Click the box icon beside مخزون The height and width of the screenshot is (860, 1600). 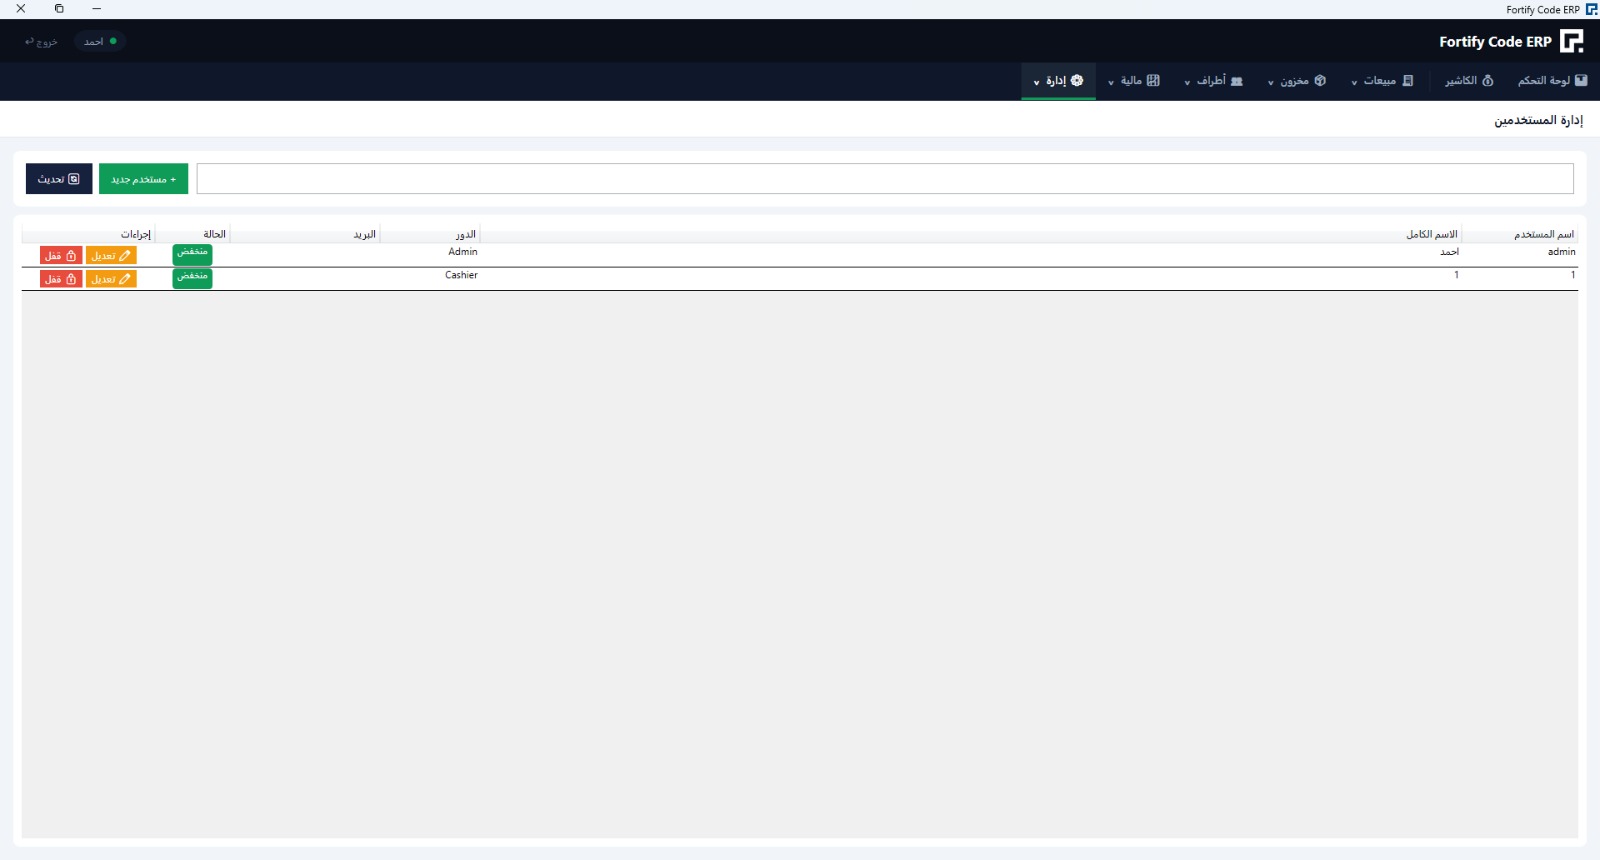(x=1320, y=80)
